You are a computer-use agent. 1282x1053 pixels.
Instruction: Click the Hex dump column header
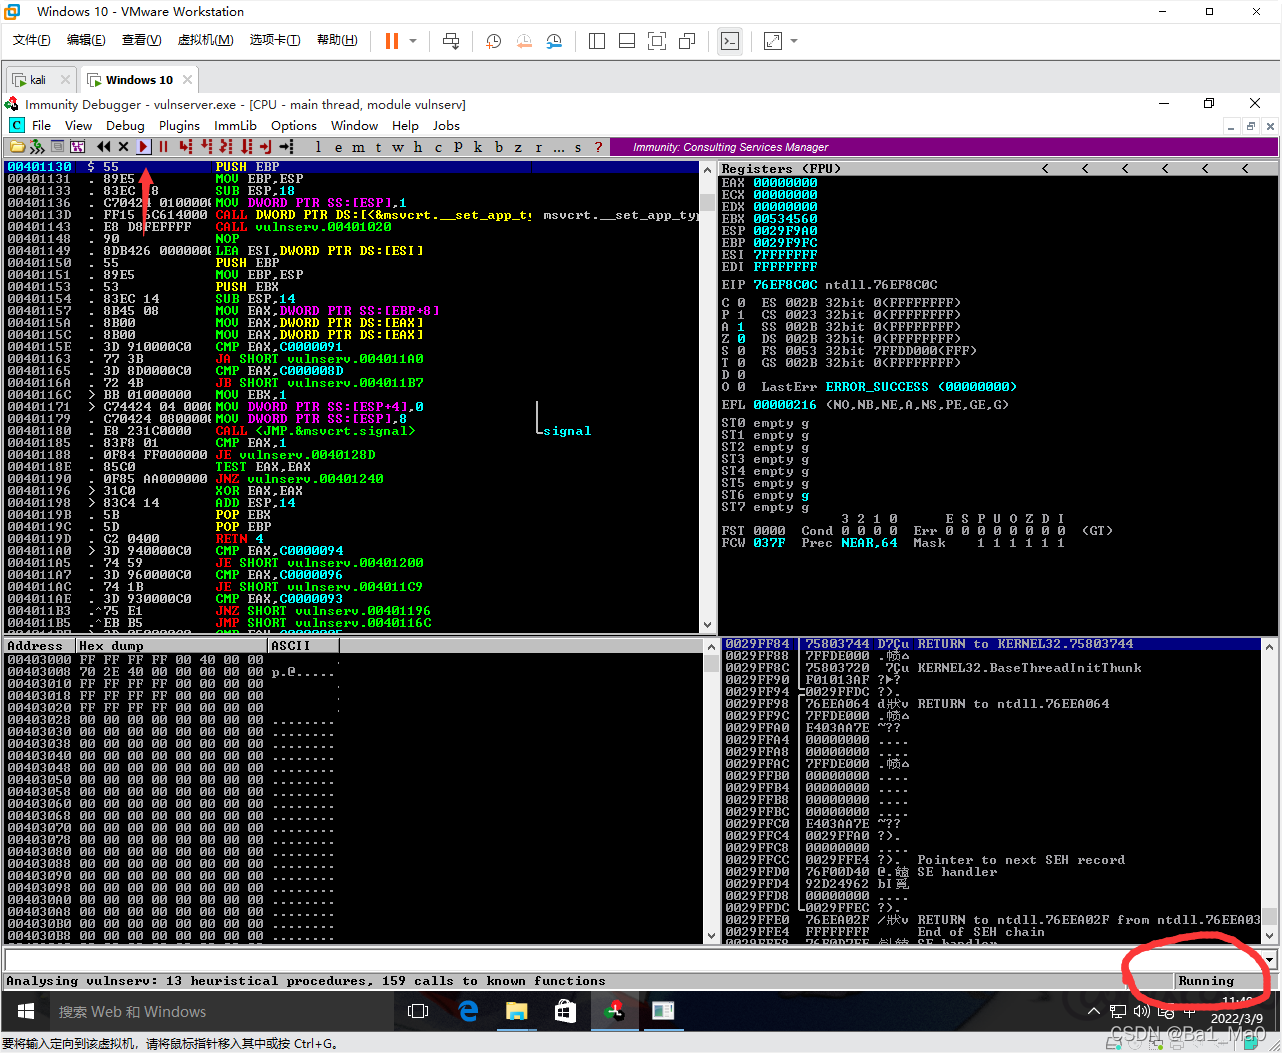tap(172, 646)
